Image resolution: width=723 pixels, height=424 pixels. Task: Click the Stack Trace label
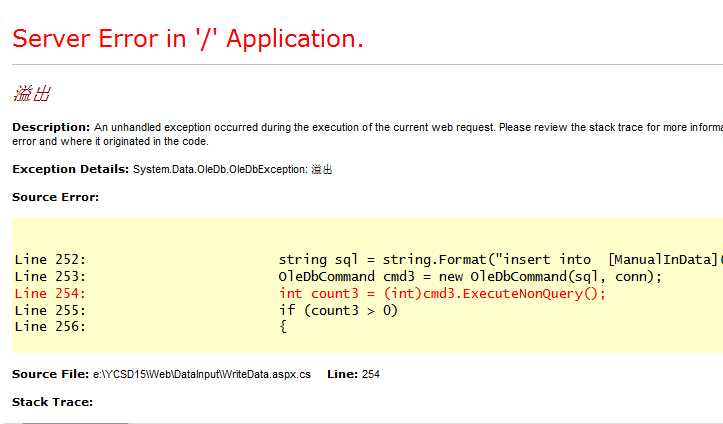(53, 402)
